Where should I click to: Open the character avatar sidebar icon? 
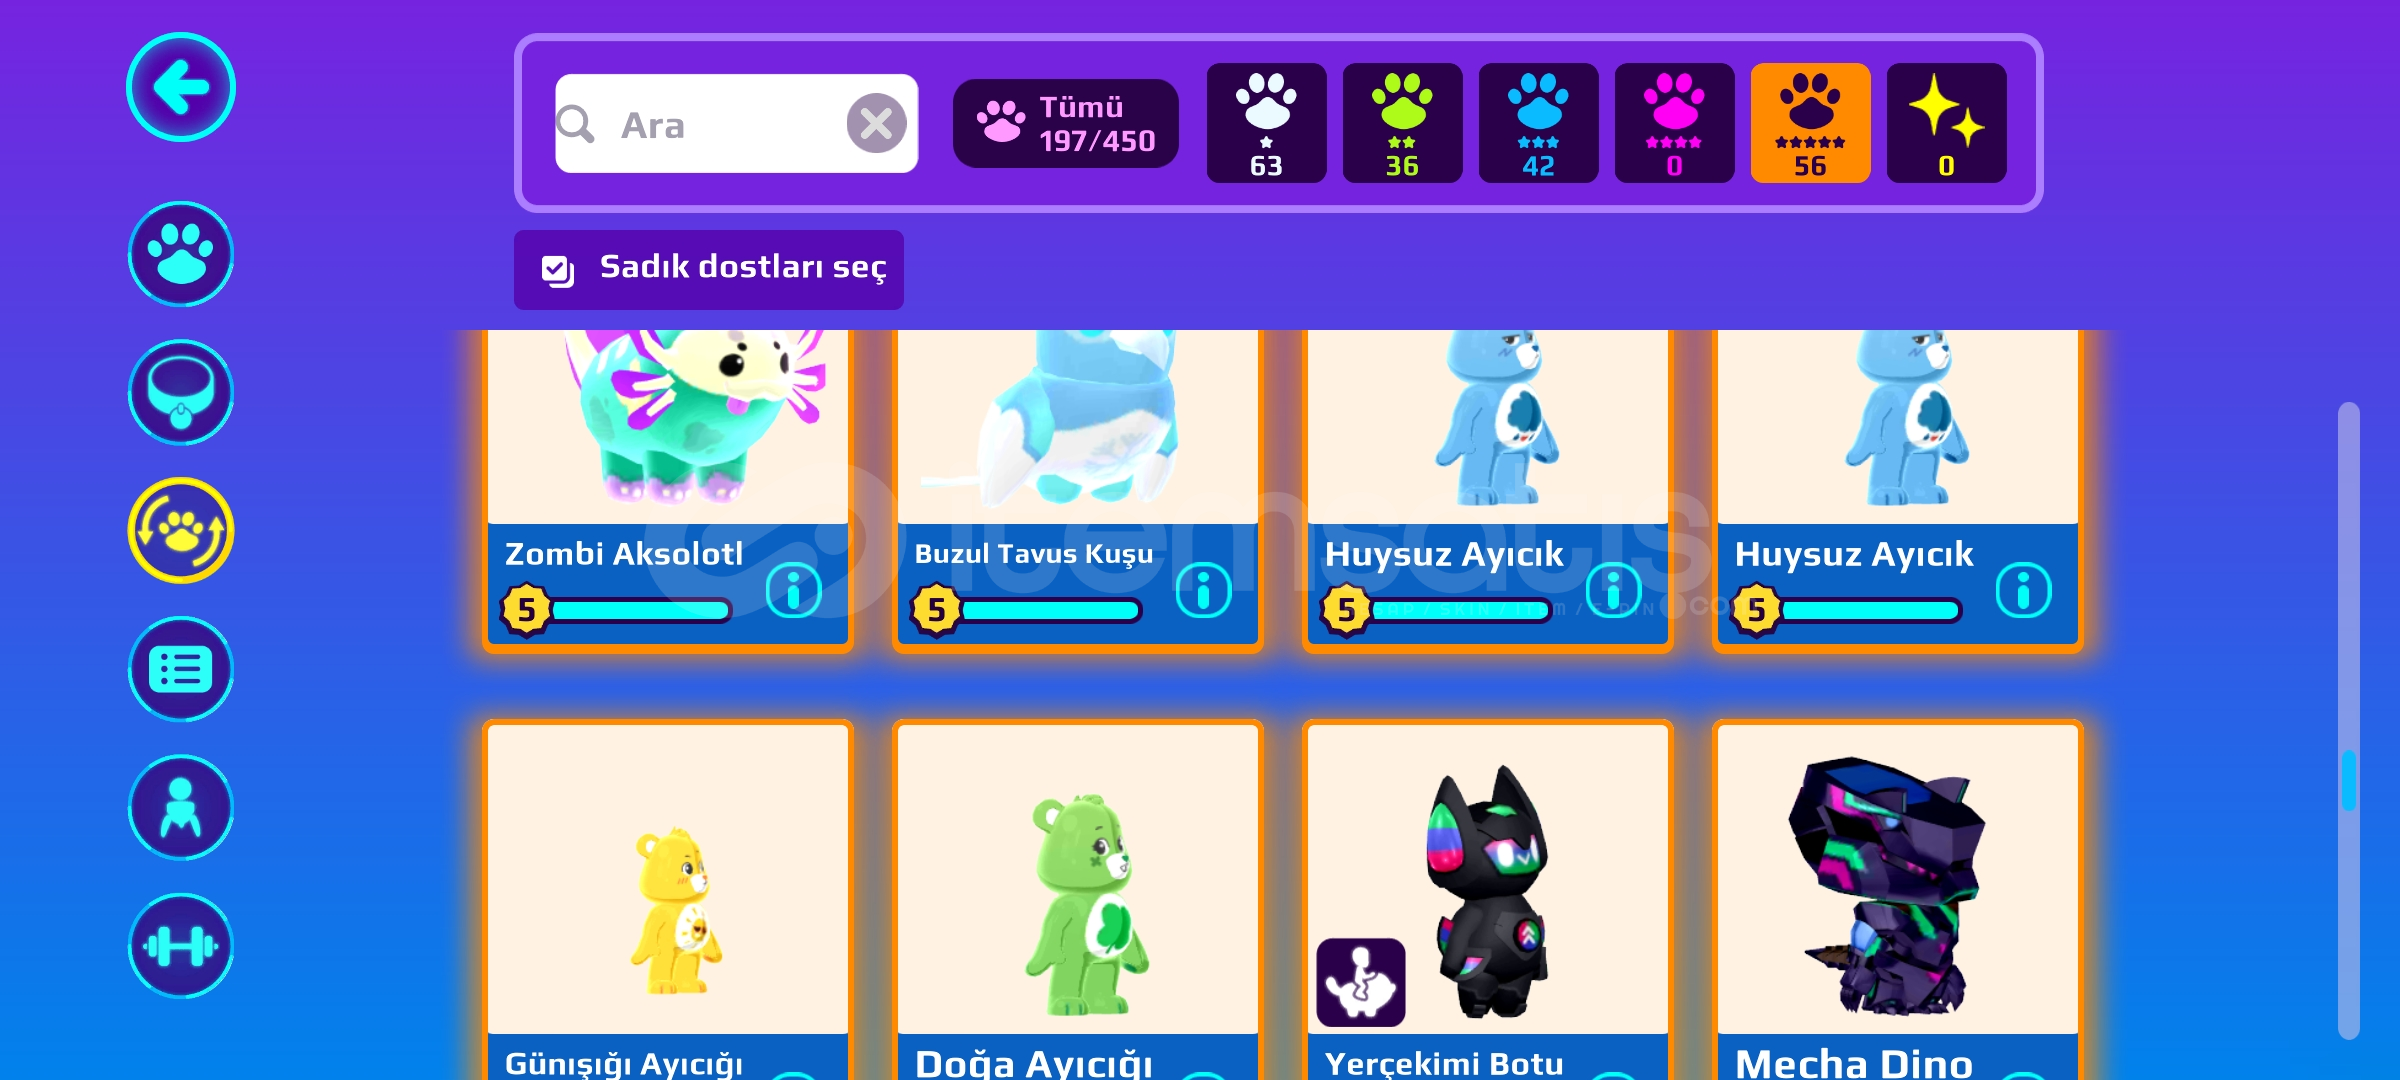(x=181, y=807)
